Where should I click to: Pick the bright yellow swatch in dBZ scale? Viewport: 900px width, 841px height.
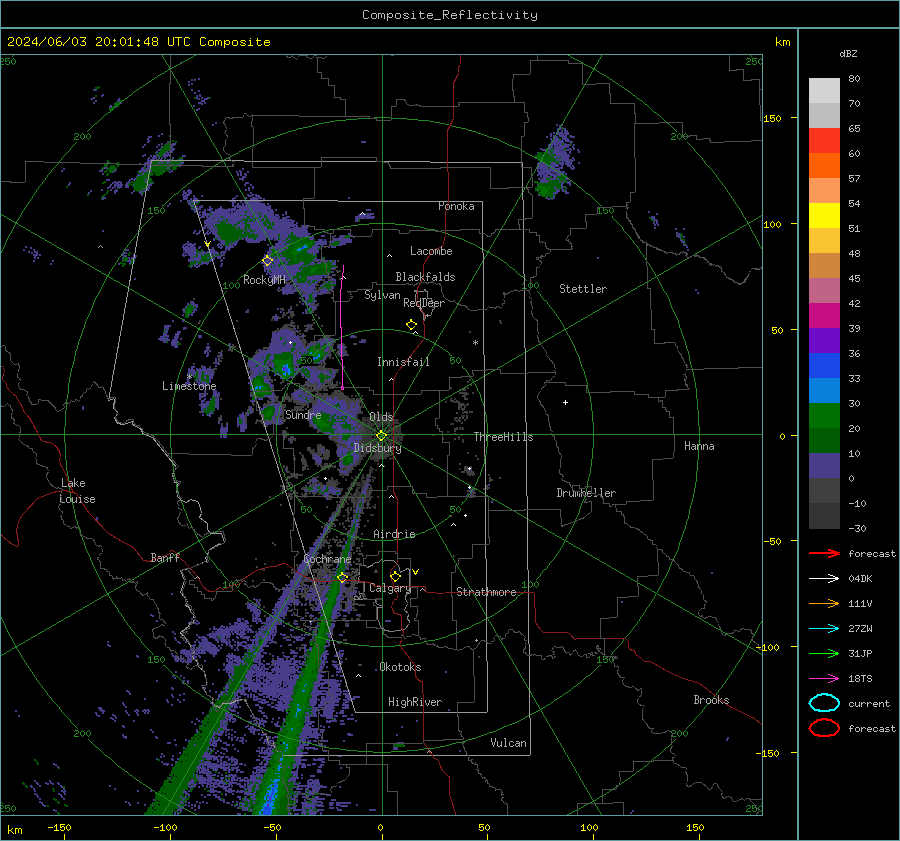tap(824, 215)
